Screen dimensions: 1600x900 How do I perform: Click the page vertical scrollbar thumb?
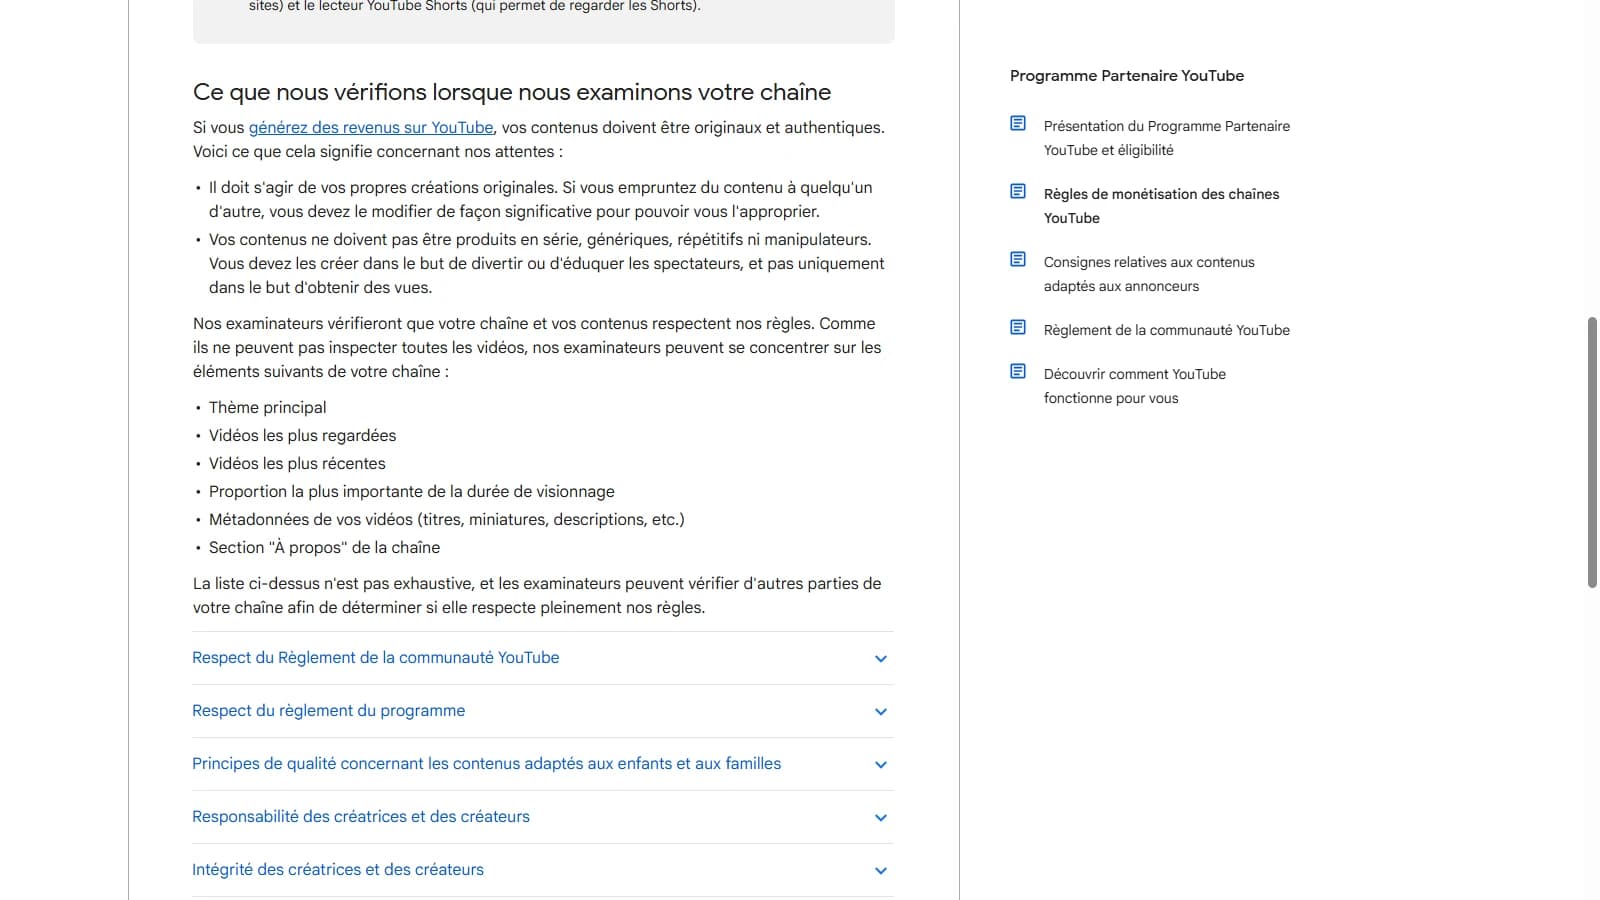click(1592, 452)
